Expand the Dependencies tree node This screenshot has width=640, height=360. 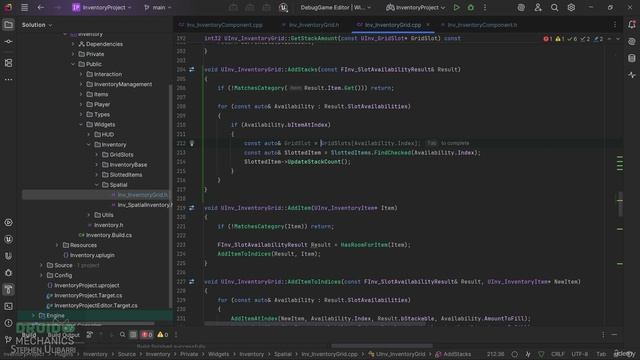(x=73, y=44)
